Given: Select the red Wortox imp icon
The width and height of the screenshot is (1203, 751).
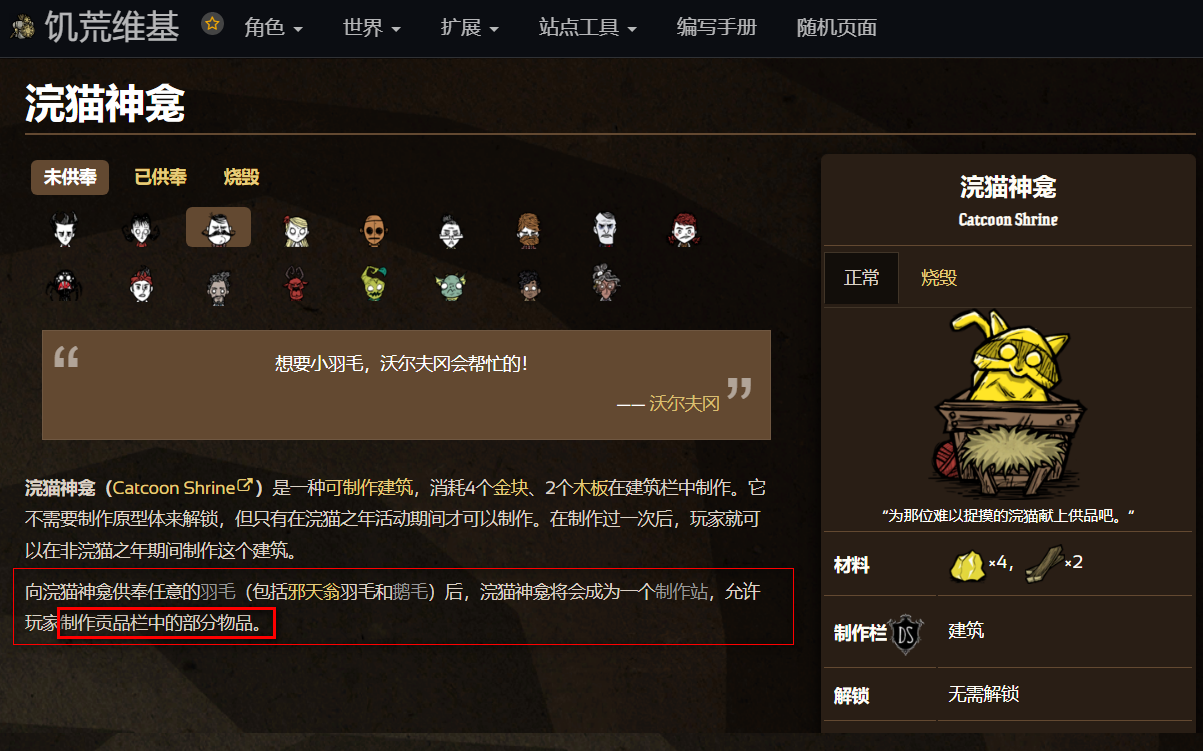Looking at the screenshot, I should [296, 285].
